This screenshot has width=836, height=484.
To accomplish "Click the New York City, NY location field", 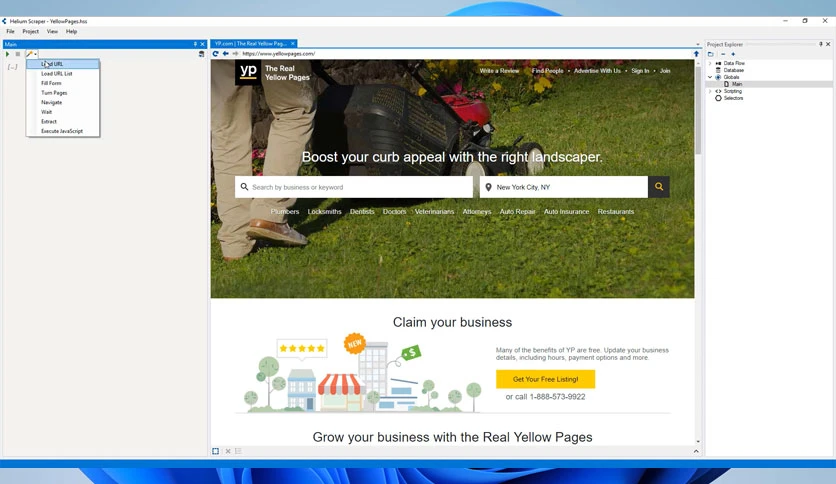I will (x=564, y=187).
